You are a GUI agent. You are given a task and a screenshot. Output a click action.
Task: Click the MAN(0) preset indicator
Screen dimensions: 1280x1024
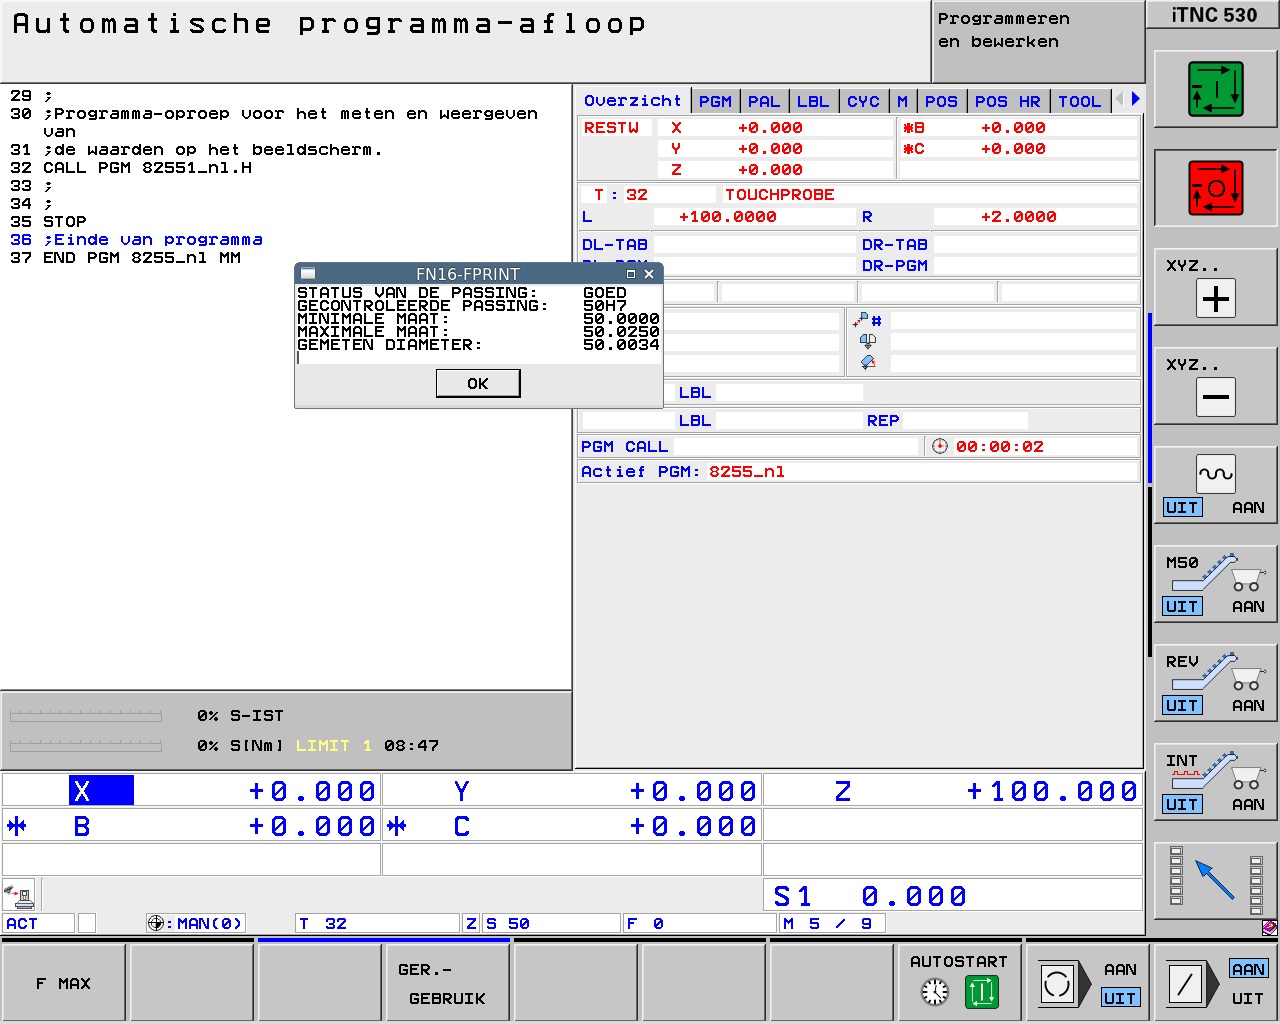pos(196,923)
